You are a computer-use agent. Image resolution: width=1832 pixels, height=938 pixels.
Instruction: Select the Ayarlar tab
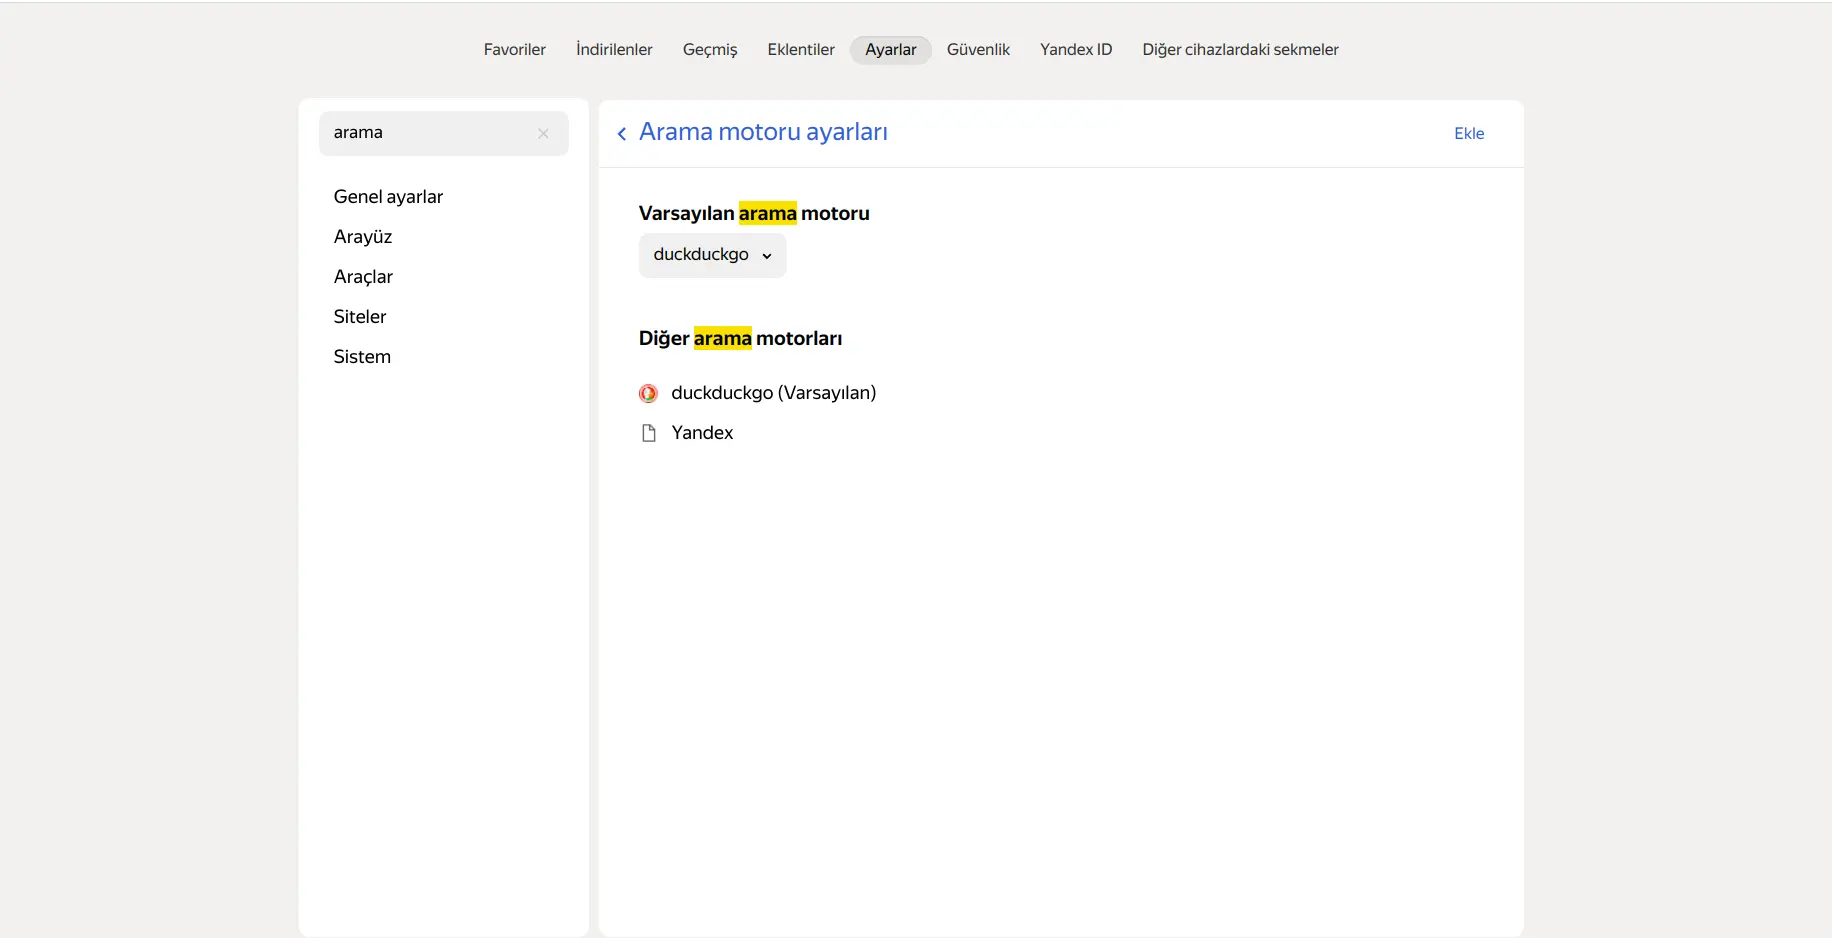click(x=891, y=50)
